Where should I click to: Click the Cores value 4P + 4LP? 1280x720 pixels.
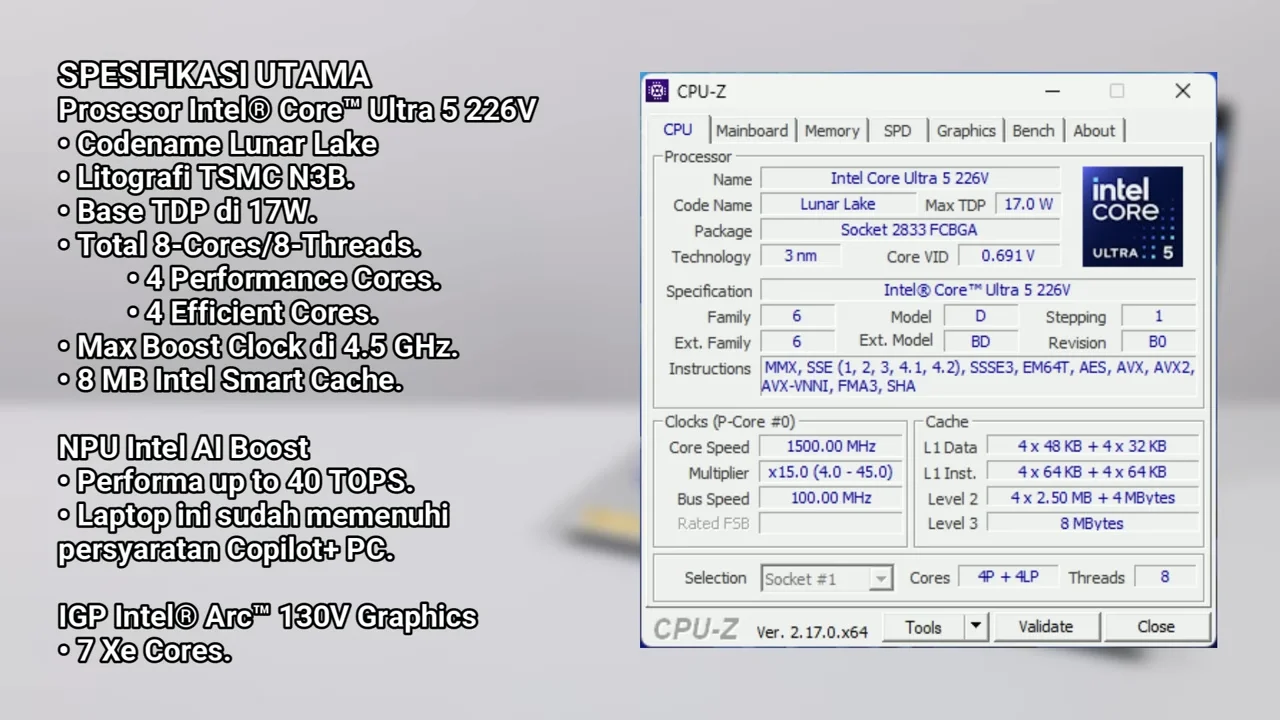pos(1008,577)
